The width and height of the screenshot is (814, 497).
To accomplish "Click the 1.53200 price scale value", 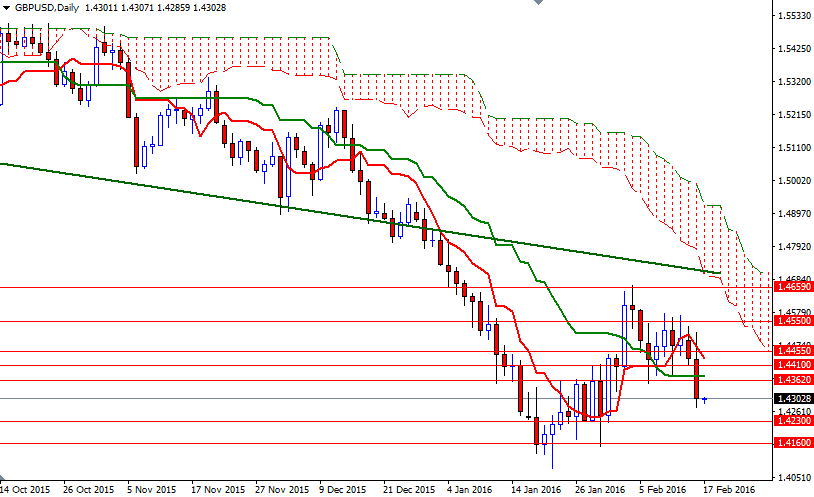I will (794, 82).
